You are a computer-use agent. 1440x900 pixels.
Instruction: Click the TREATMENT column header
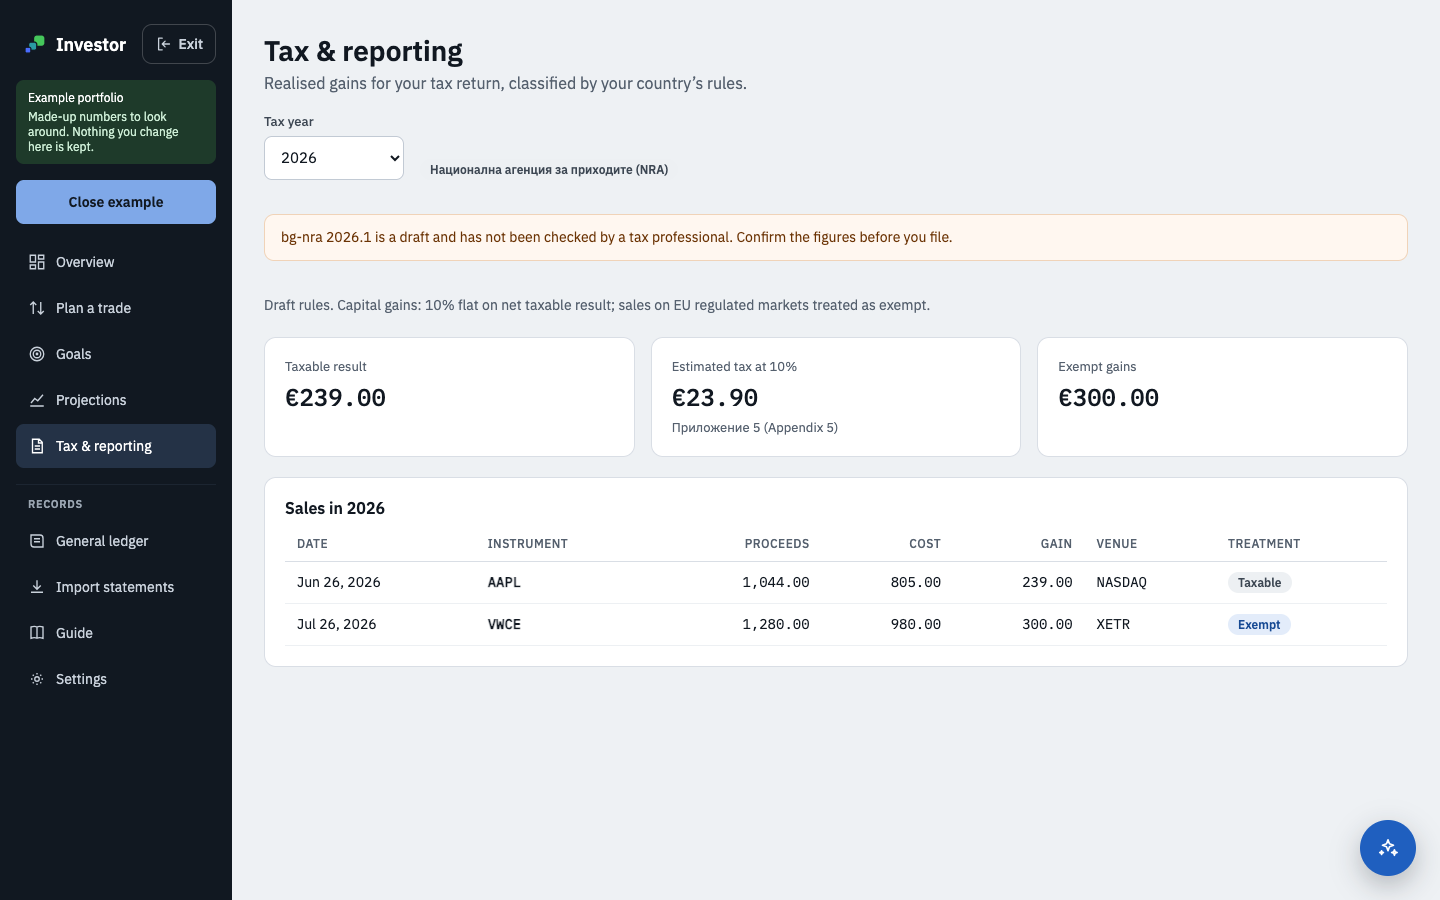1264,544
